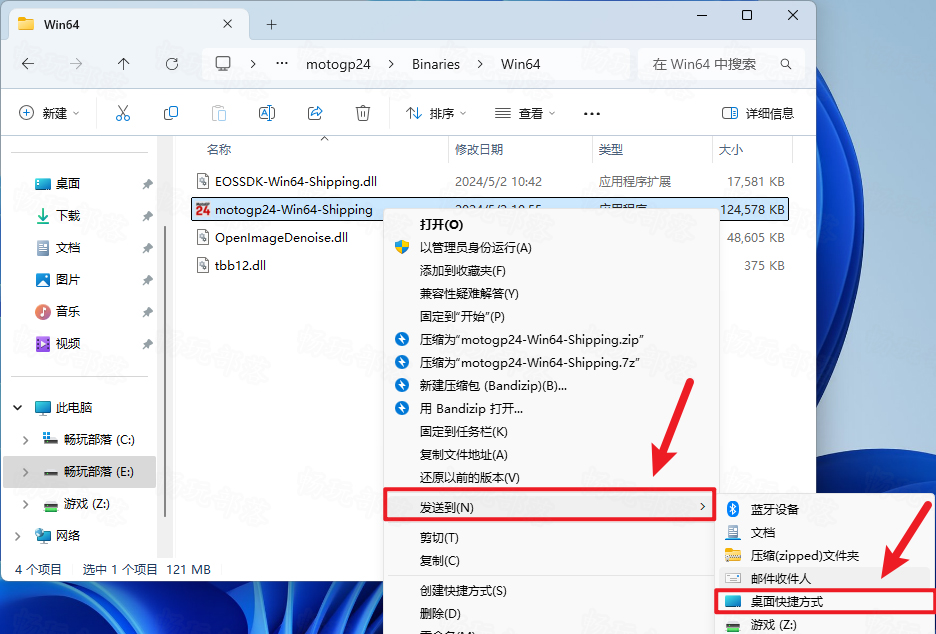Image resolution: width=936 pixels, height=634 pixels.
Task: Click the Copy icon in toolbar
Action: [x=171, y=113]
